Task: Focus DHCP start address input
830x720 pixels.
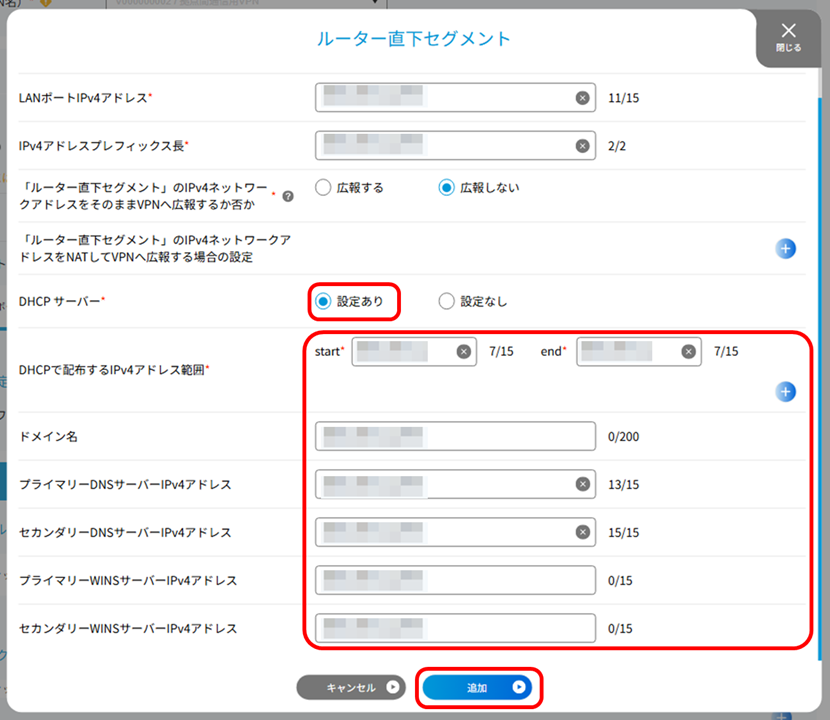Action: coord(414,352)
